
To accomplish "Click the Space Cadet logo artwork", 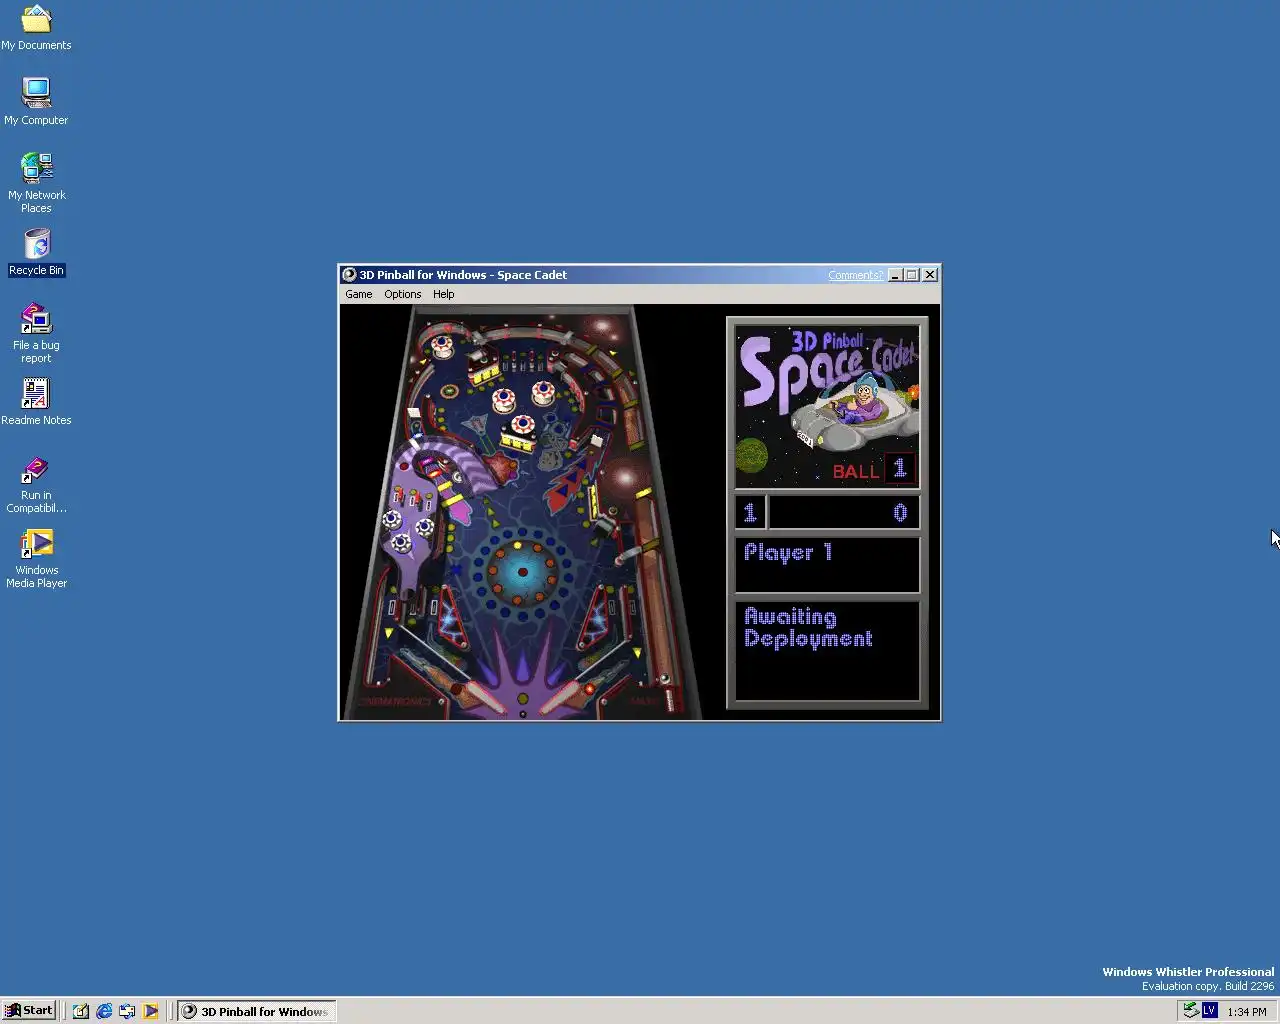I will tap(827, 405).
